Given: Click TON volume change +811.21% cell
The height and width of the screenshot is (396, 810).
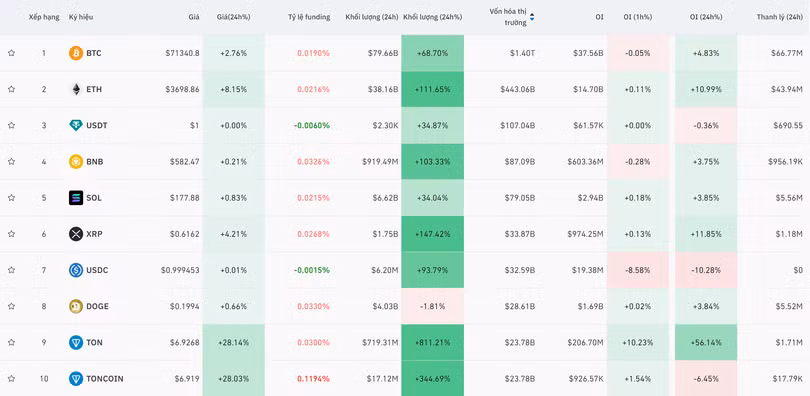Looking at the screenshot, I should [432, 342].
